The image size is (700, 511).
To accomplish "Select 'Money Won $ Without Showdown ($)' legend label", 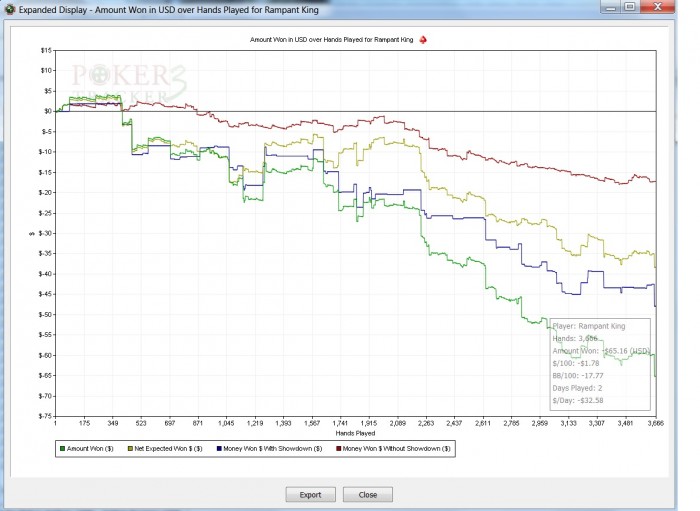I will 396,449.
